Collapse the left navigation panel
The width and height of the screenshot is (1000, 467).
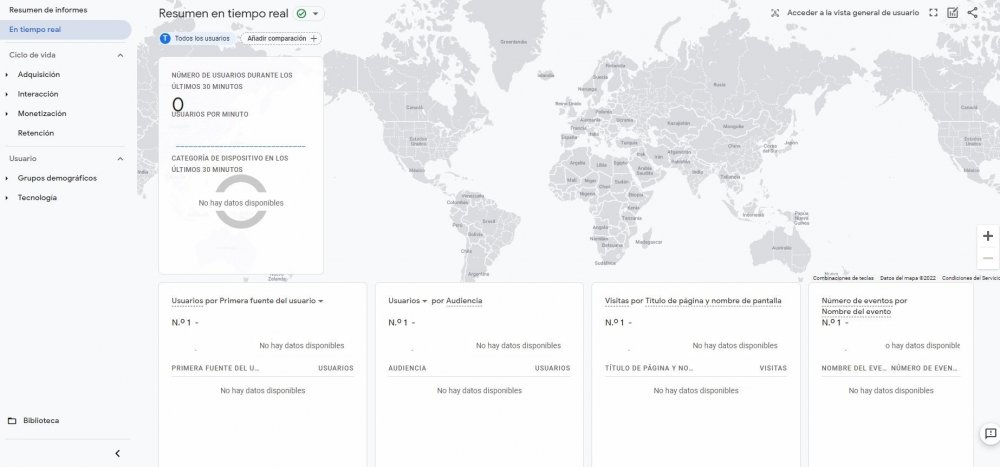pyautogui.click(x=117, y=454)
